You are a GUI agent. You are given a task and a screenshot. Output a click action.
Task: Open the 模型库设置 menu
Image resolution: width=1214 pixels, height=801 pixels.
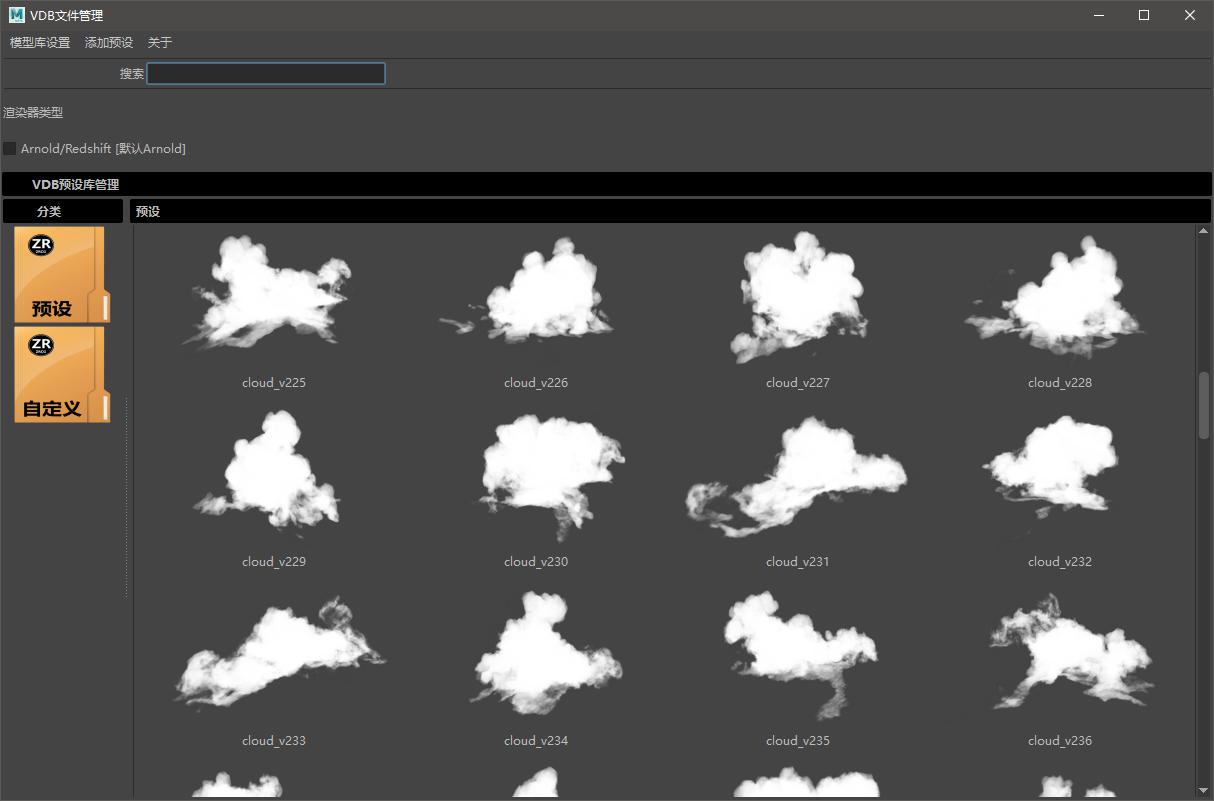40,43
